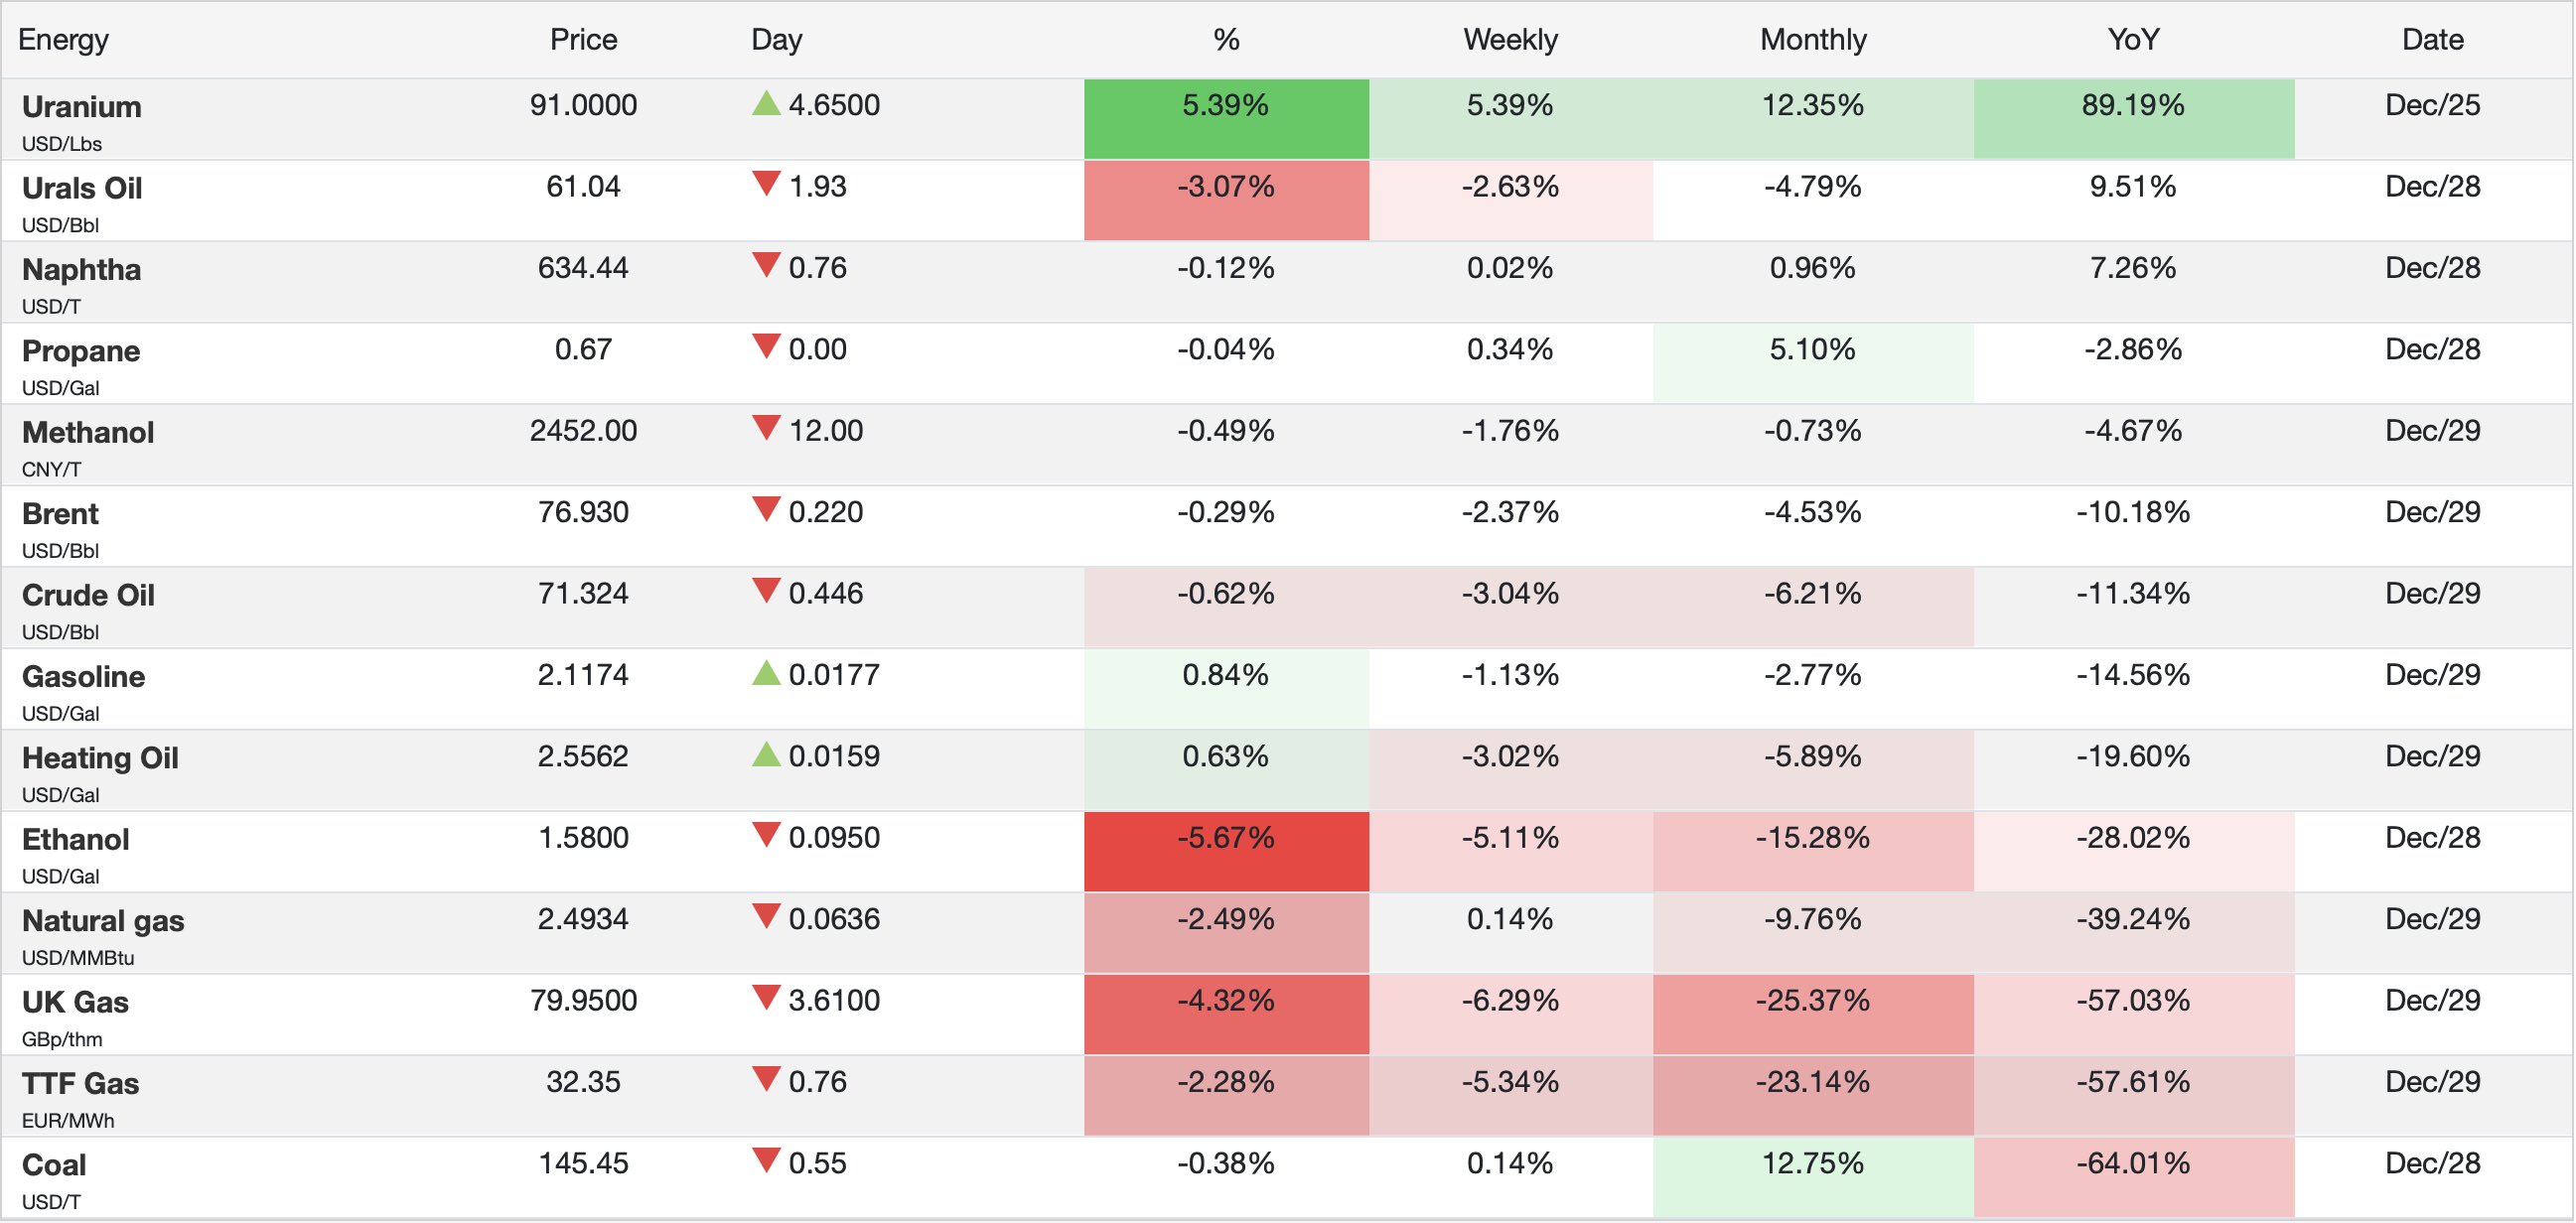Open the TTF Gas commodity link
The width and height of the screenshot is (2576, 1223).
[x=80, y=1084]
